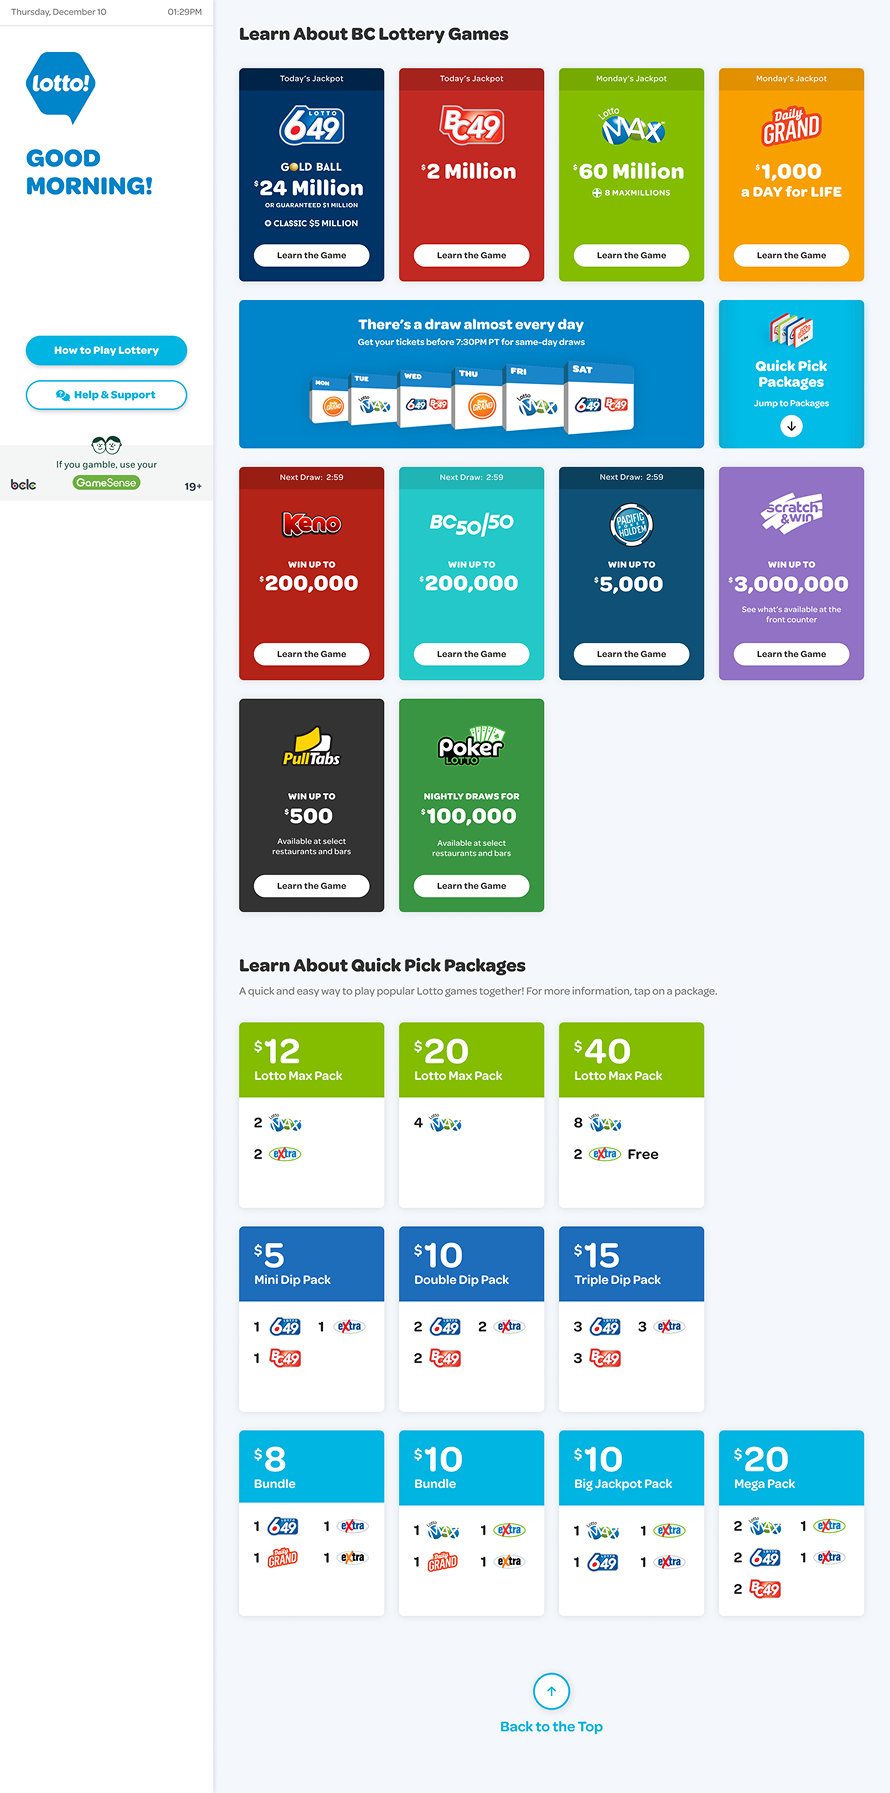This screenshot has width=890, height=1793.
Task: Tap the Pull Tabs logo
Action: coord(311,747)
